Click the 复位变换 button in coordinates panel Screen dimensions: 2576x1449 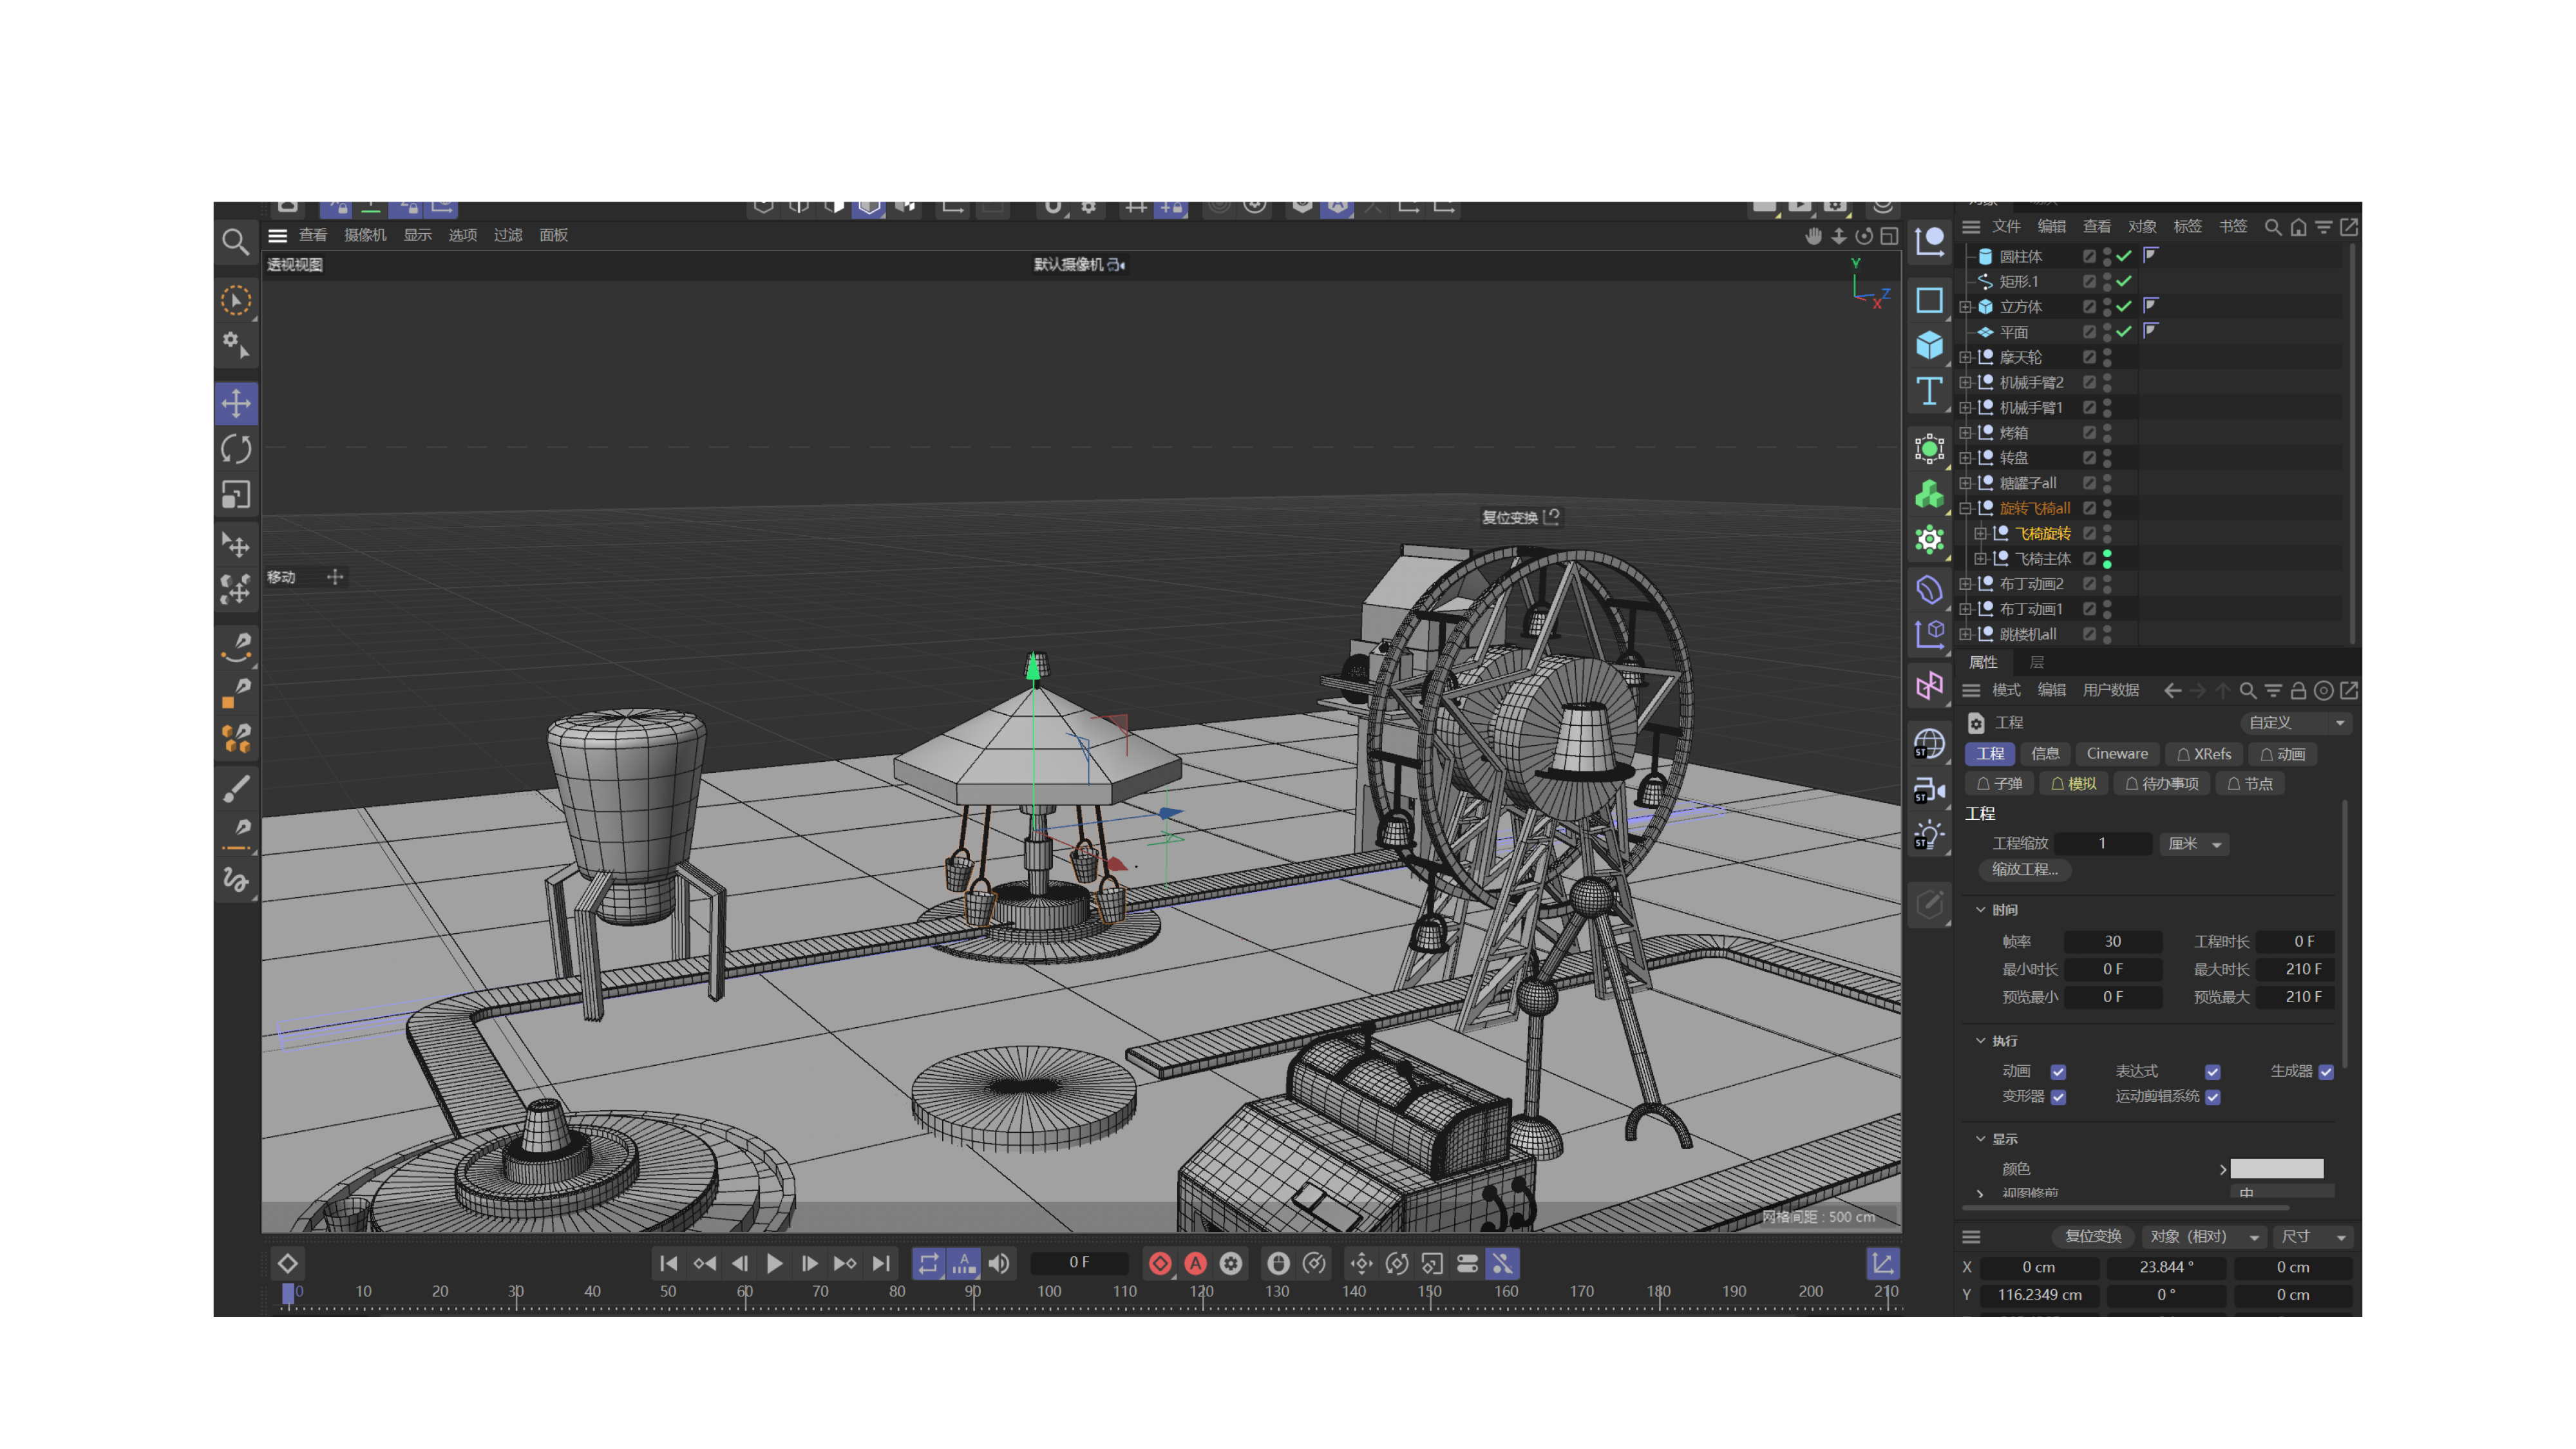[x=2092, y=1237]
